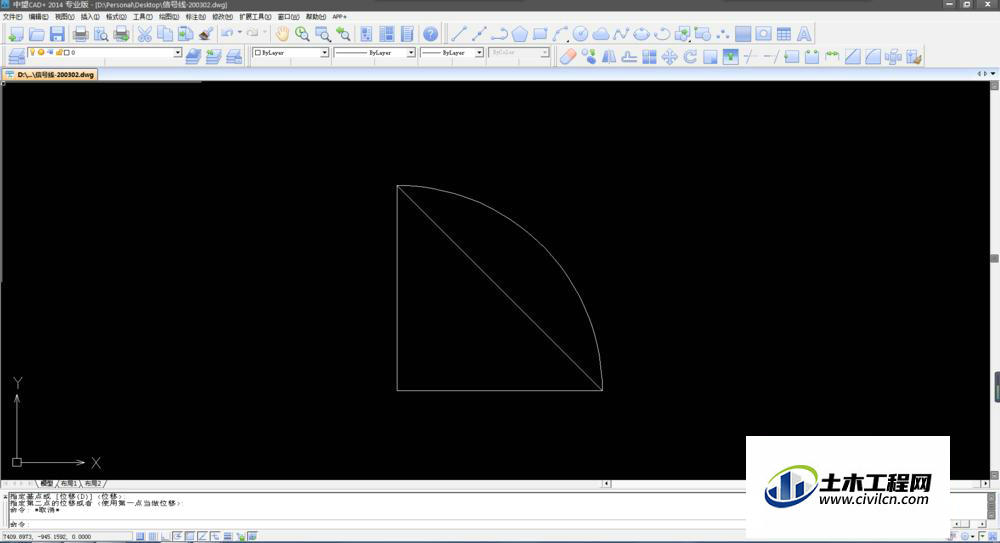Expand the ByColor plot style dropdown
Screen dimensions: 1000x543
point(545,52)
